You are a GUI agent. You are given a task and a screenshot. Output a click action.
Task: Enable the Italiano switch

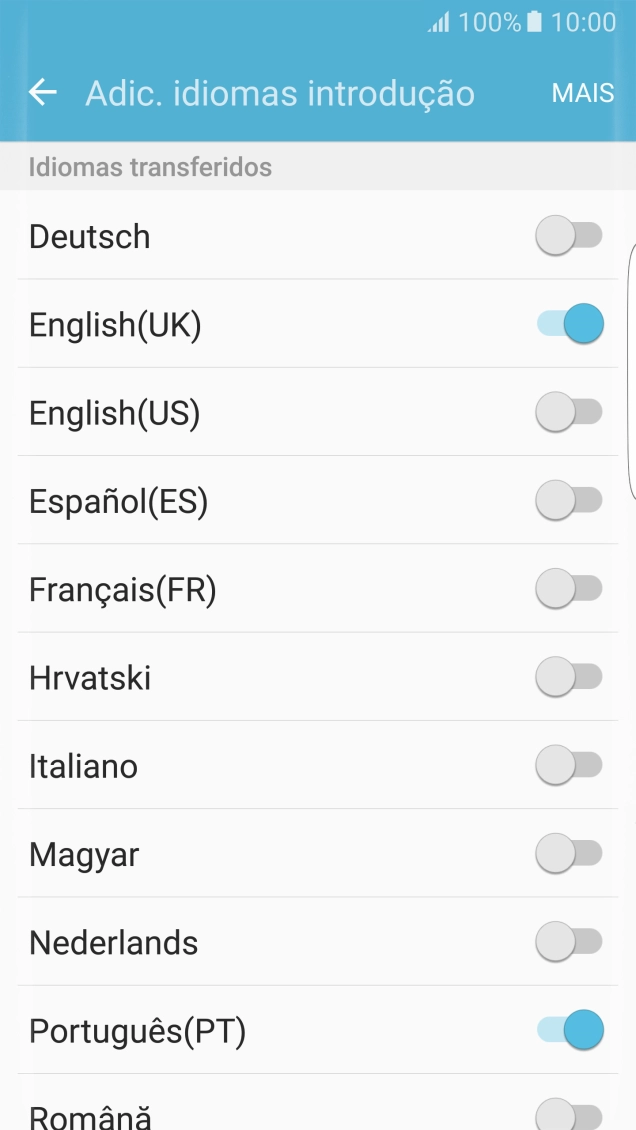click(569, 766)
